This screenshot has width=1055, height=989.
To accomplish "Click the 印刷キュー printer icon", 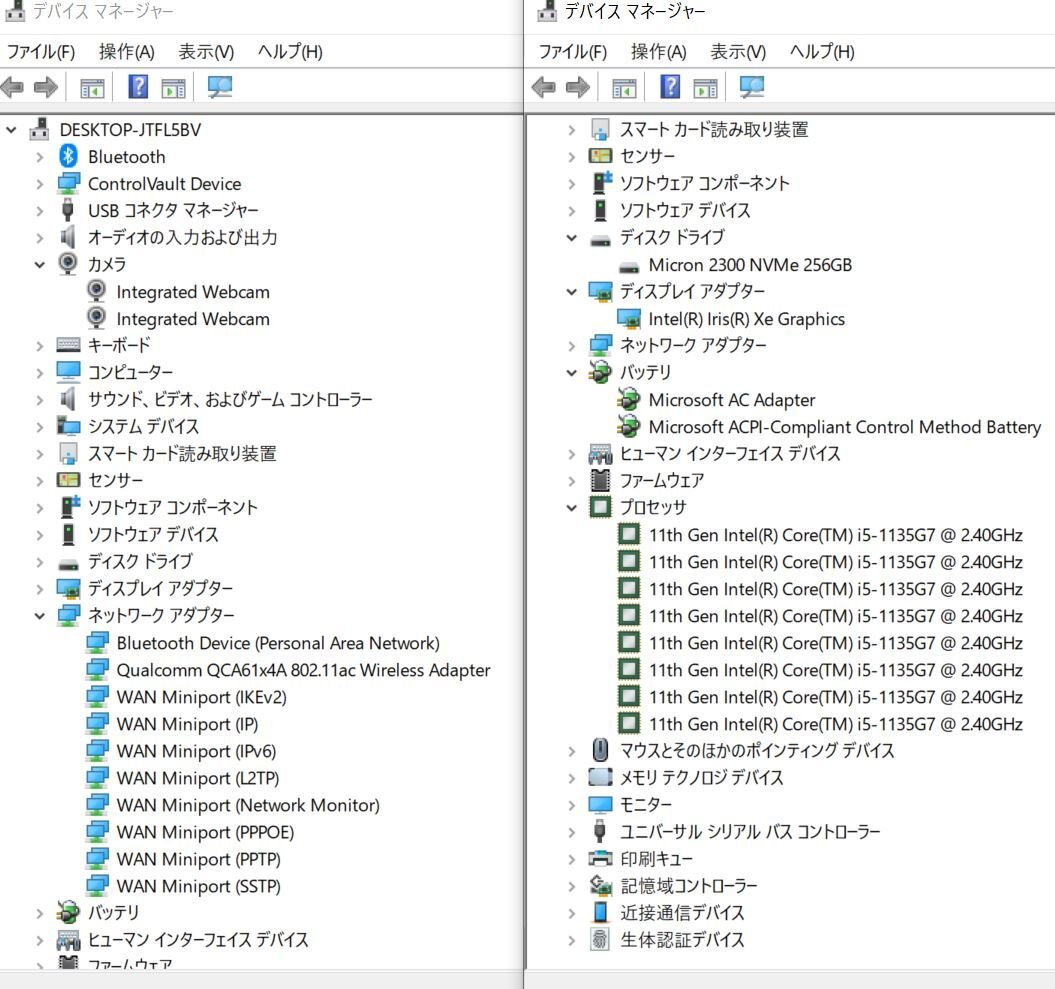I will [x=600, y=858].
